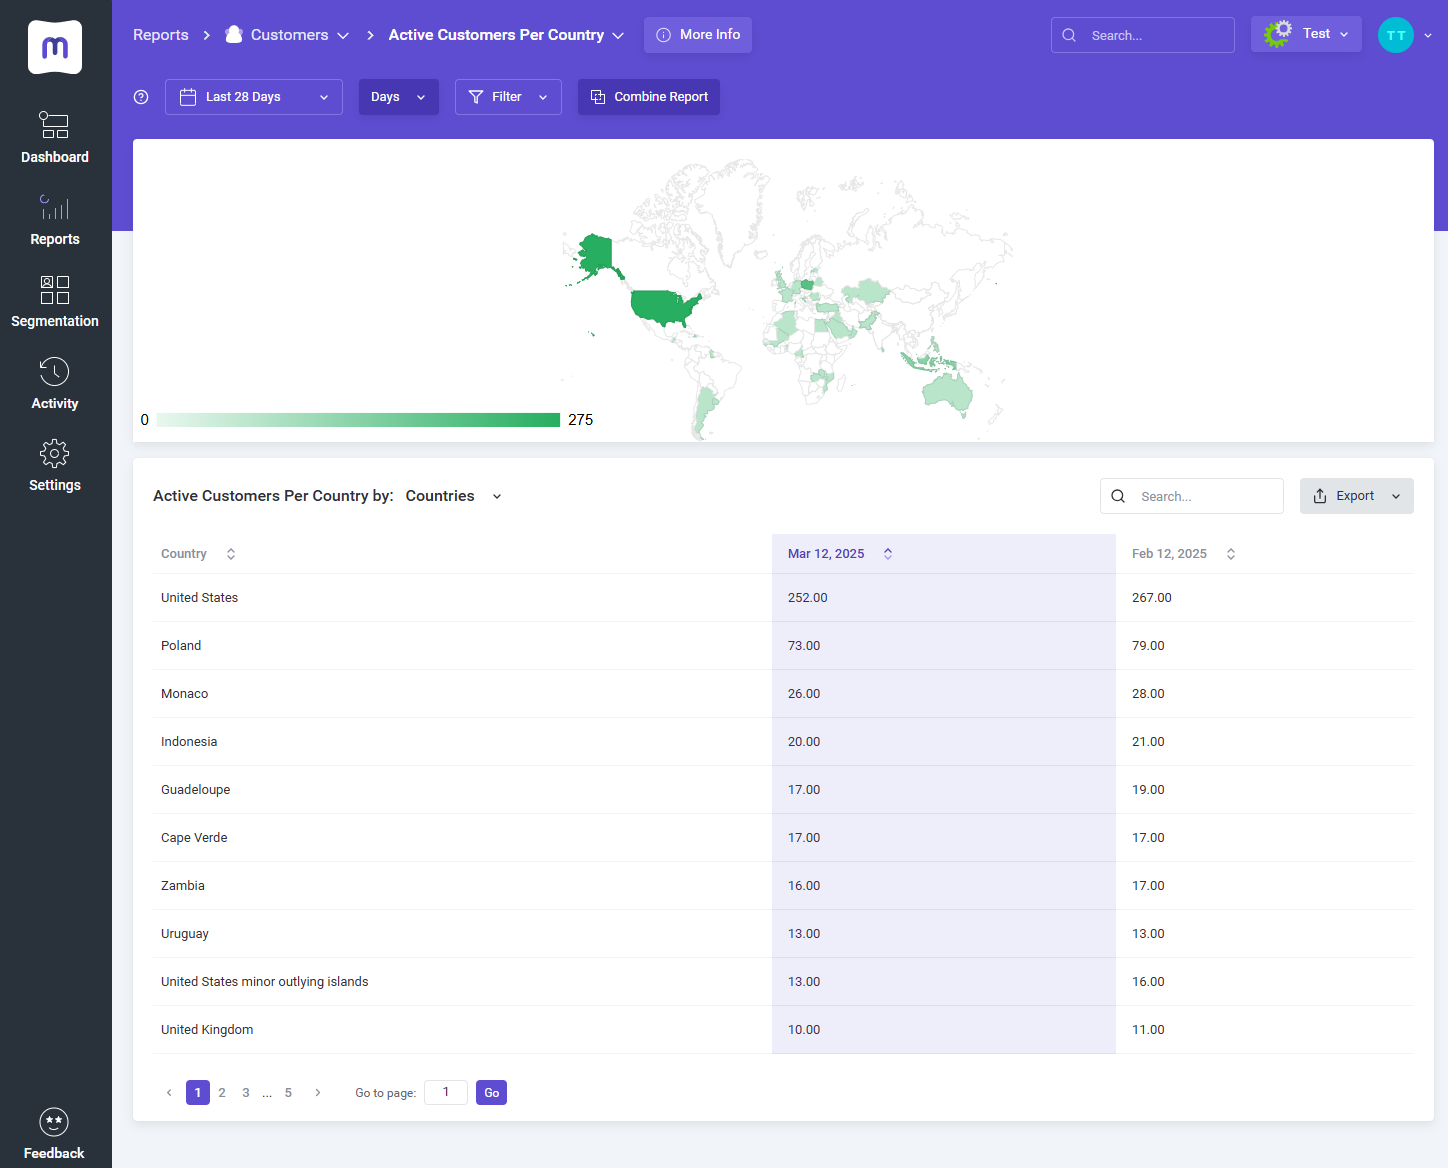Open the Days granularity dropdown
The height and width of the screenshot is (1168, 1448).
pyautogui.click(x=399, y=97)
